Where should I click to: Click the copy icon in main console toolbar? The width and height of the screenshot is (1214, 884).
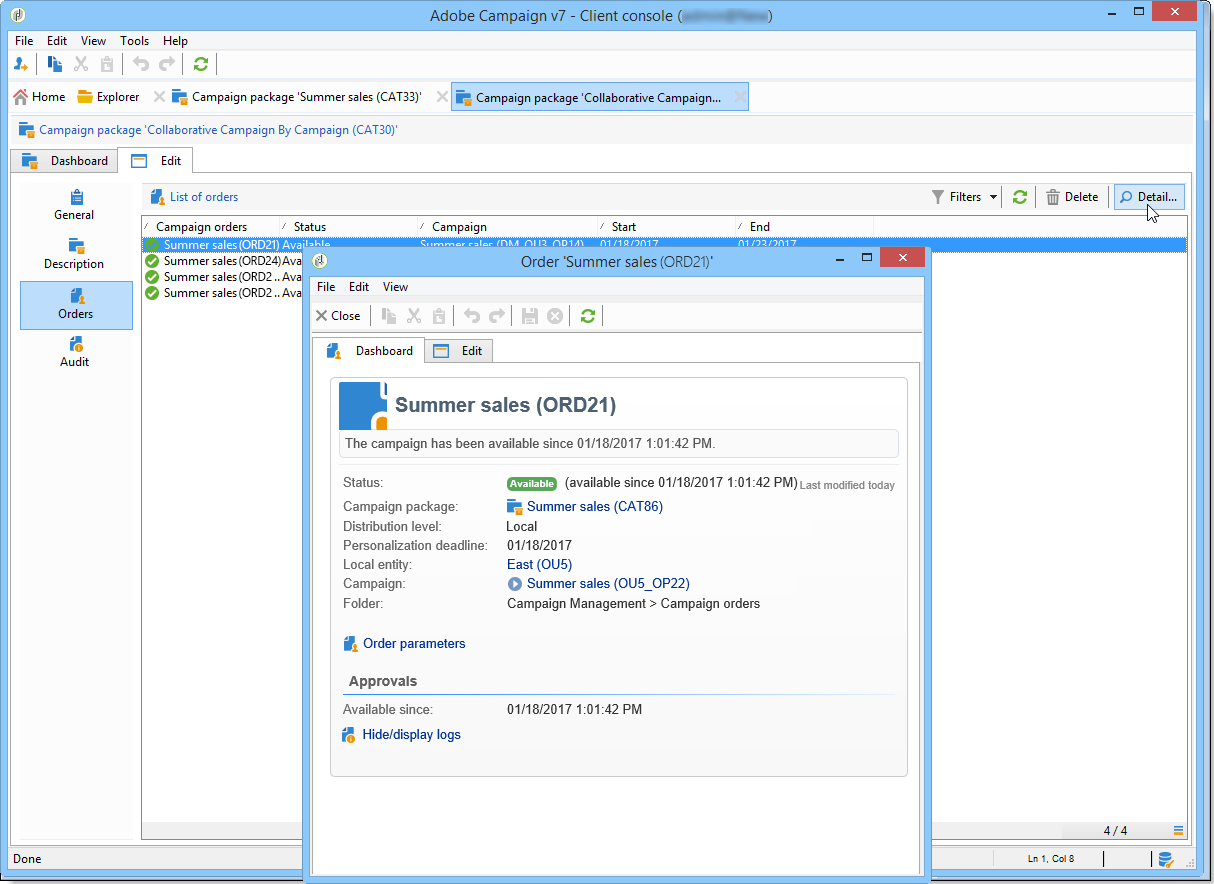click(56, 64)
